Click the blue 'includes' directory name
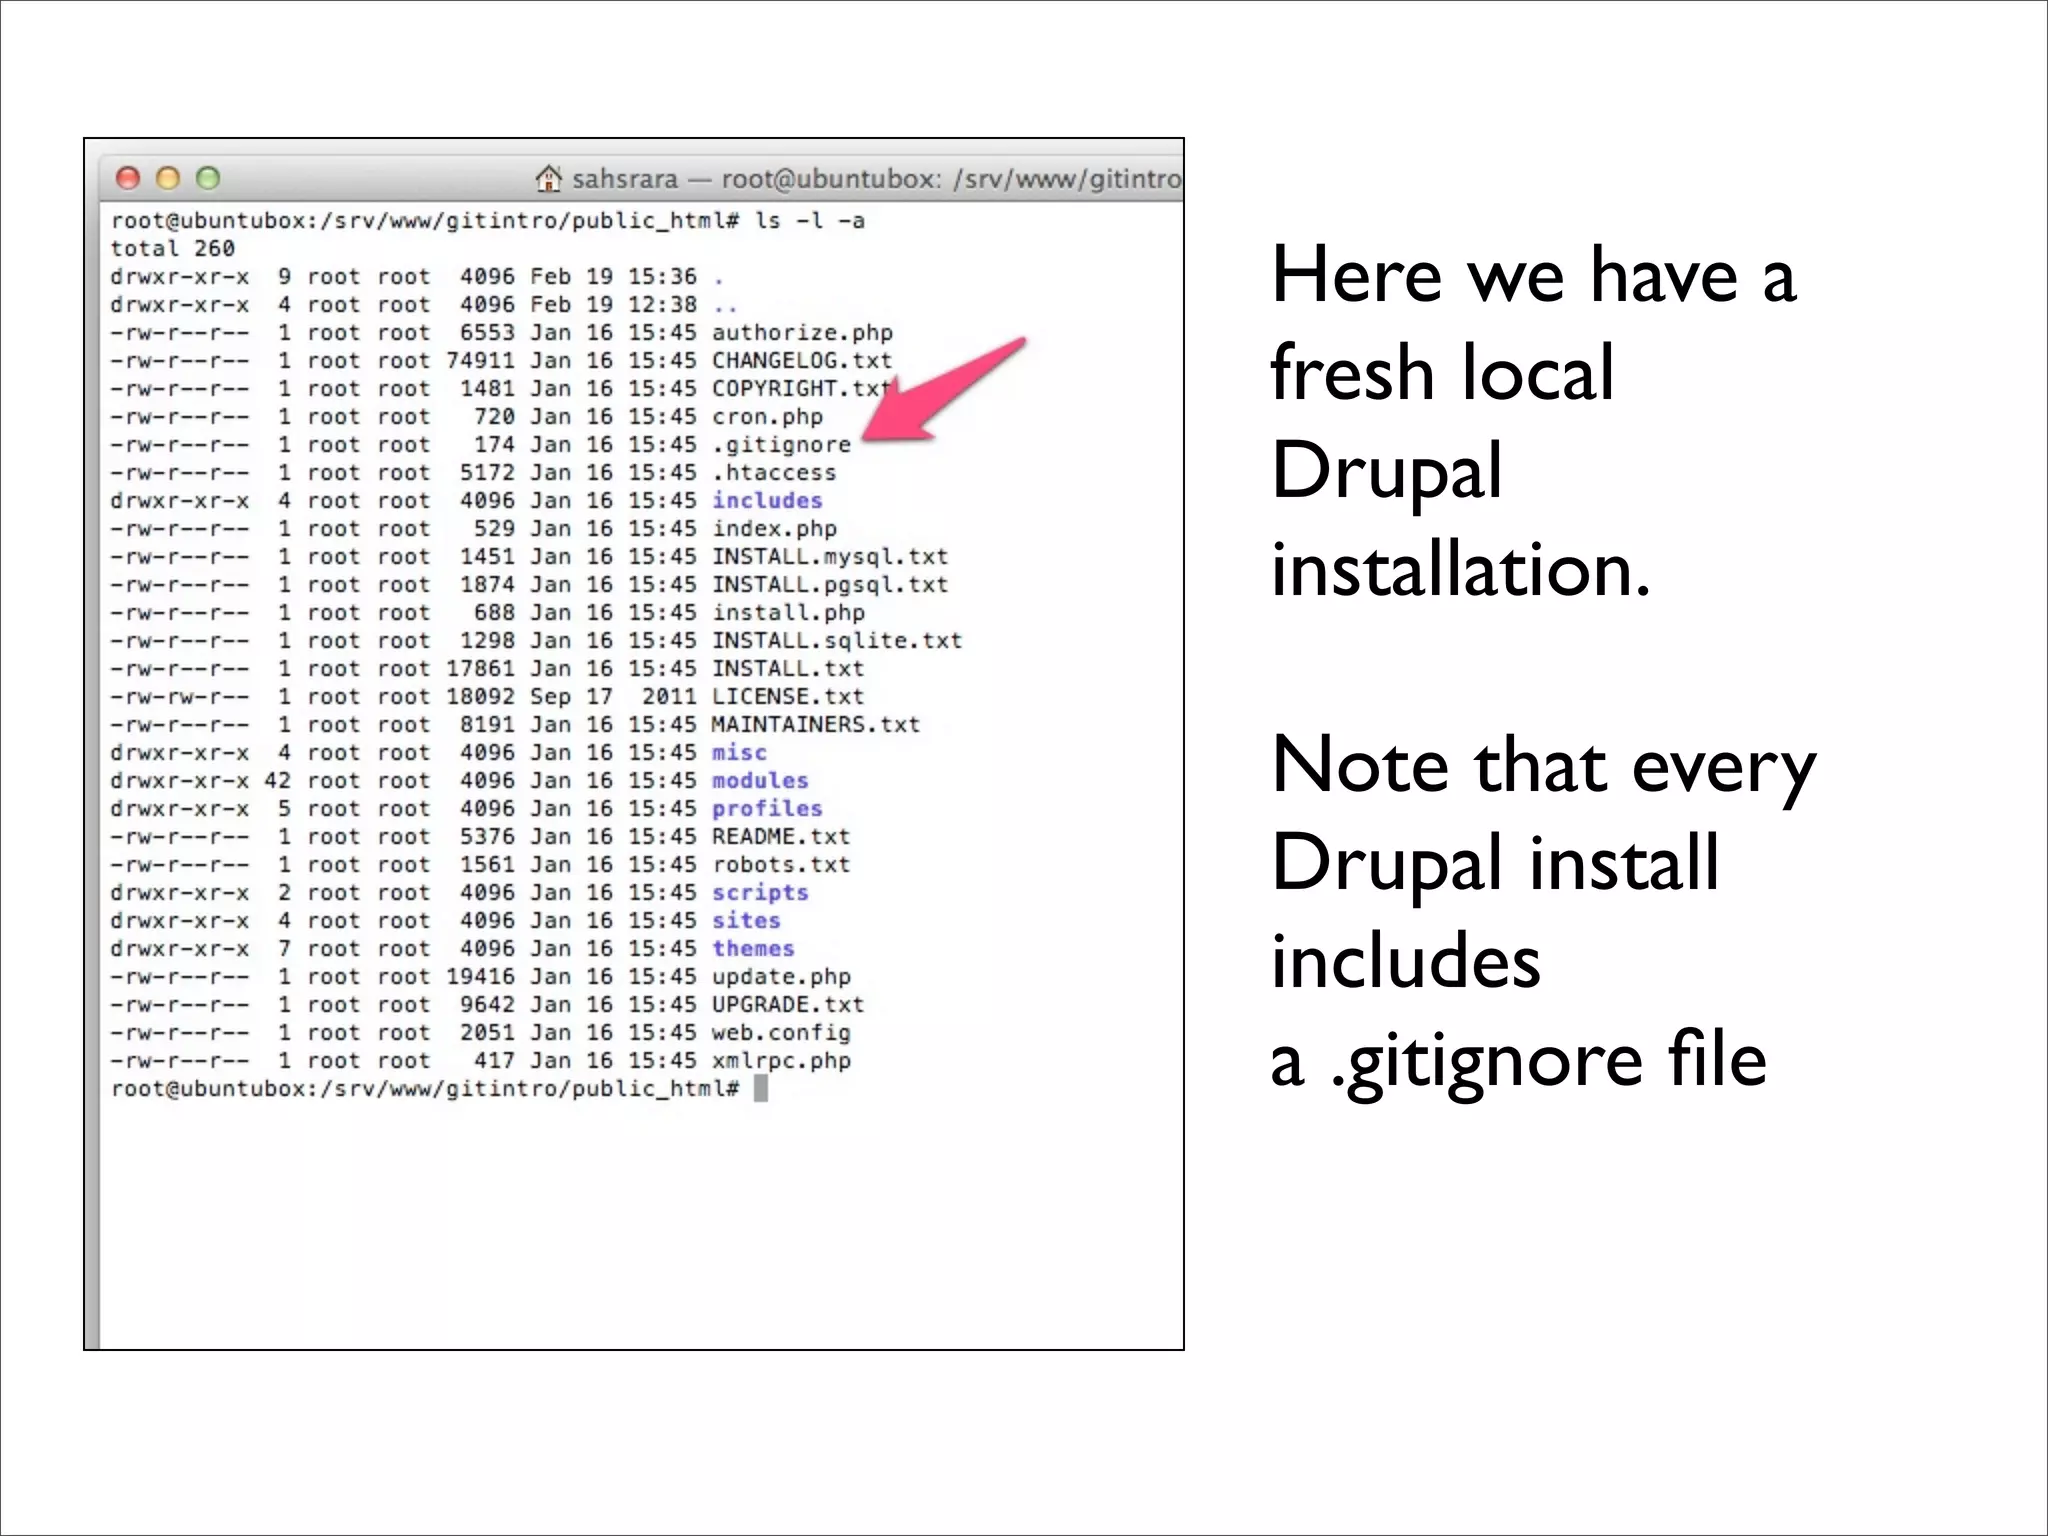The height and width of the screenshot is (1536, 2048). pyautogui.click(x=767, y=500)
